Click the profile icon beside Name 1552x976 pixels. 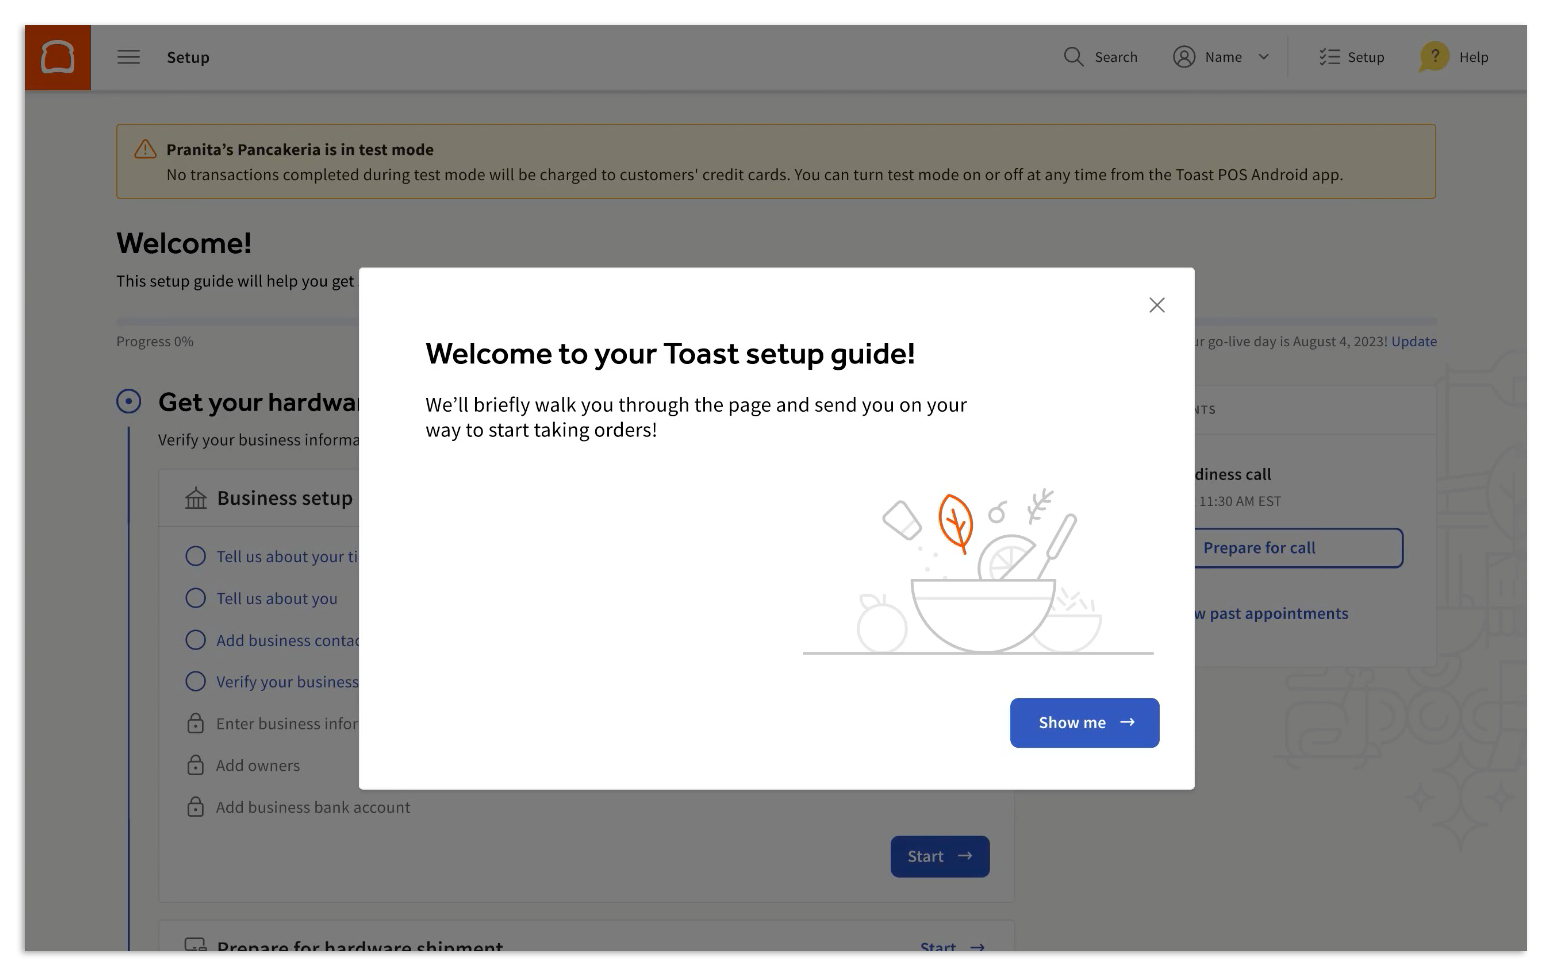pos(1184,57)
